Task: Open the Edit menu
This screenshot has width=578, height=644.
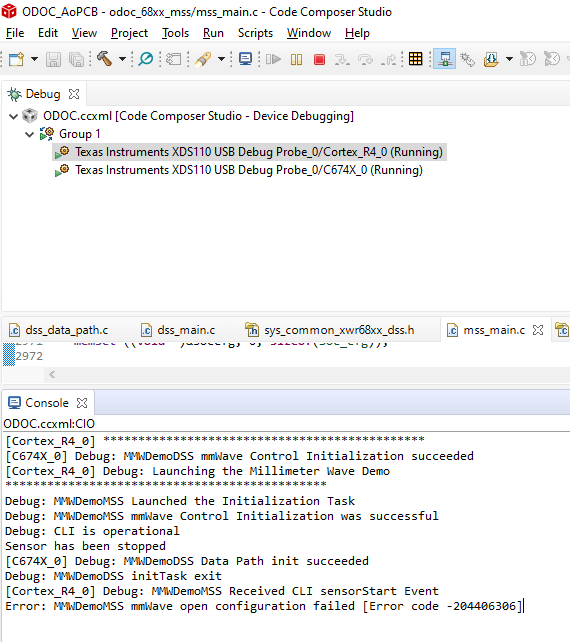Action: [48, 33]
